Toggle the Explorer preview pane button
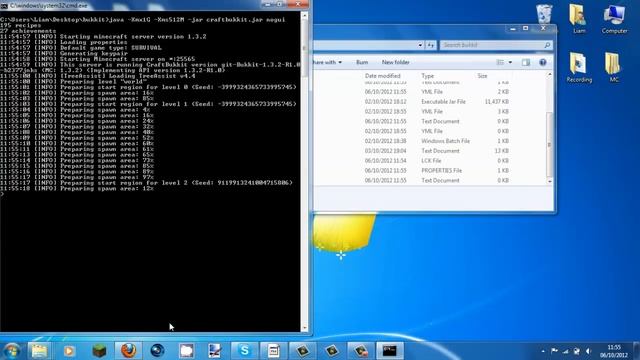Image resolution: width=640 pixels, height=360 pixels. coord(526,62)
